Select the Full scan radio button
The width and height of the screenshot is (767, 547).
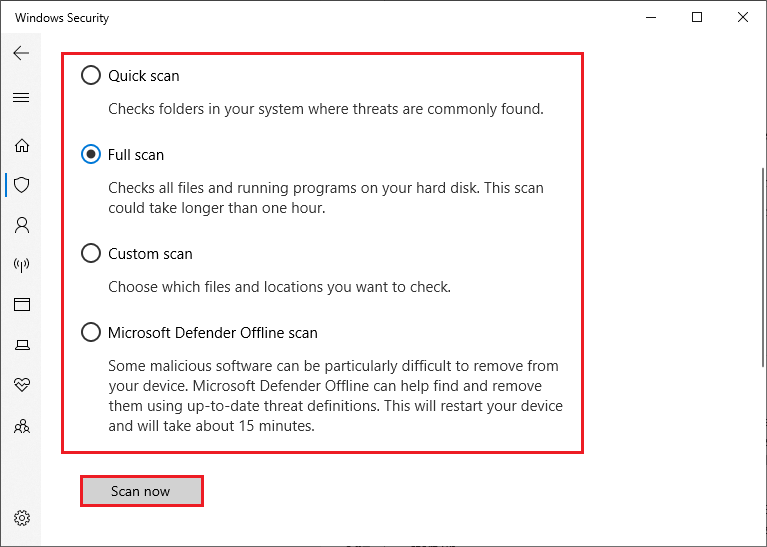tap(90, 155)
